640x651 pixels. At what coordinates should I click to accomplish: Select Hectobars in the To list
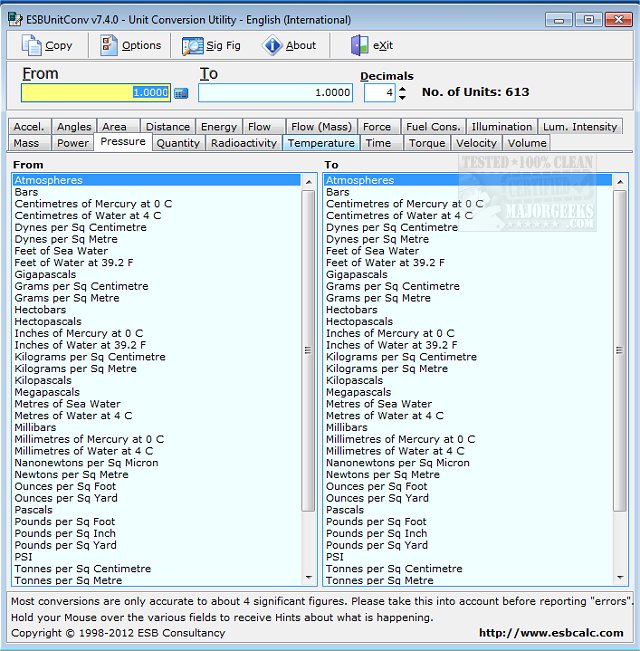pyautogui.click(x=467, y=310)
